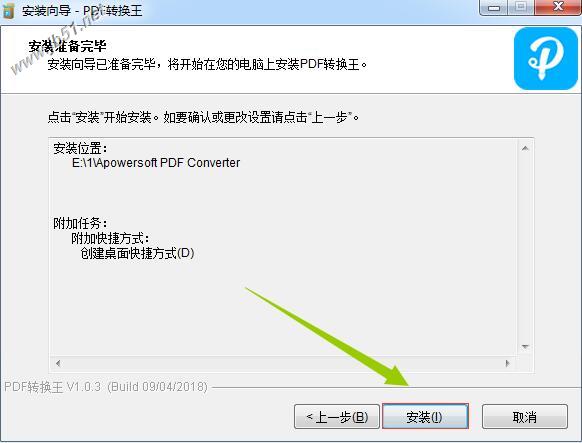The image size is (582, 443).
Task: Click the blue PDF转换王 logo
Action: (x=546, y=59)
